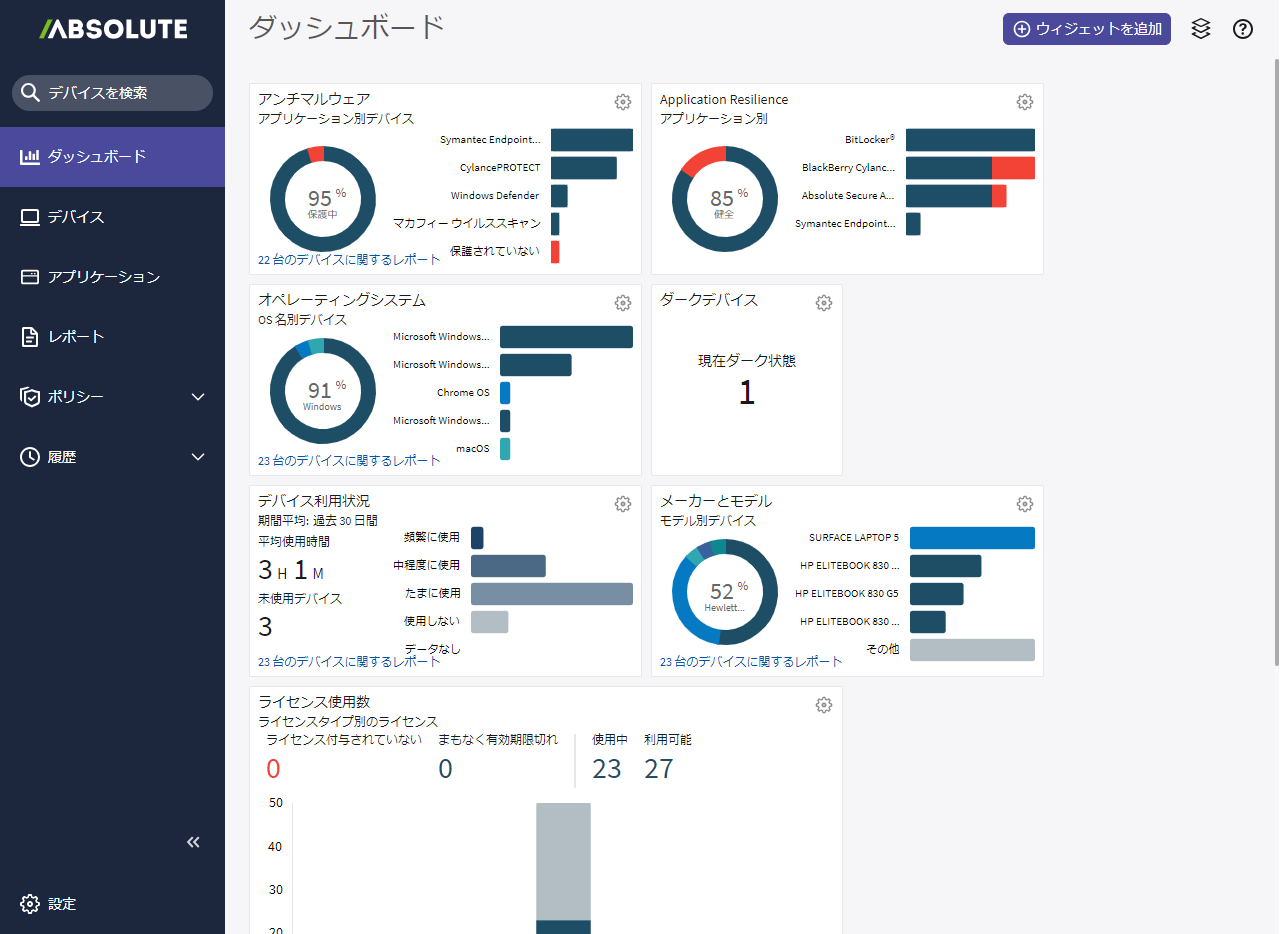Click the Symantec Endpoint bar in アンチマルウェア
This screenshot has height=934, width=1280.
[592, 140]
